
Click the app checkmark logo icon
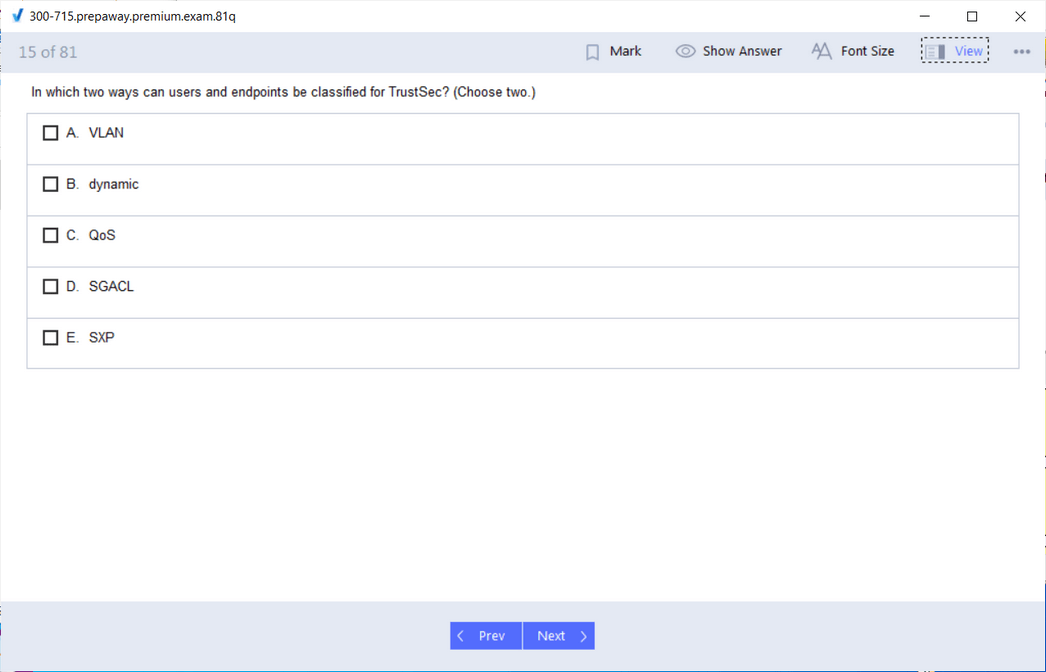tap(17, 16)
